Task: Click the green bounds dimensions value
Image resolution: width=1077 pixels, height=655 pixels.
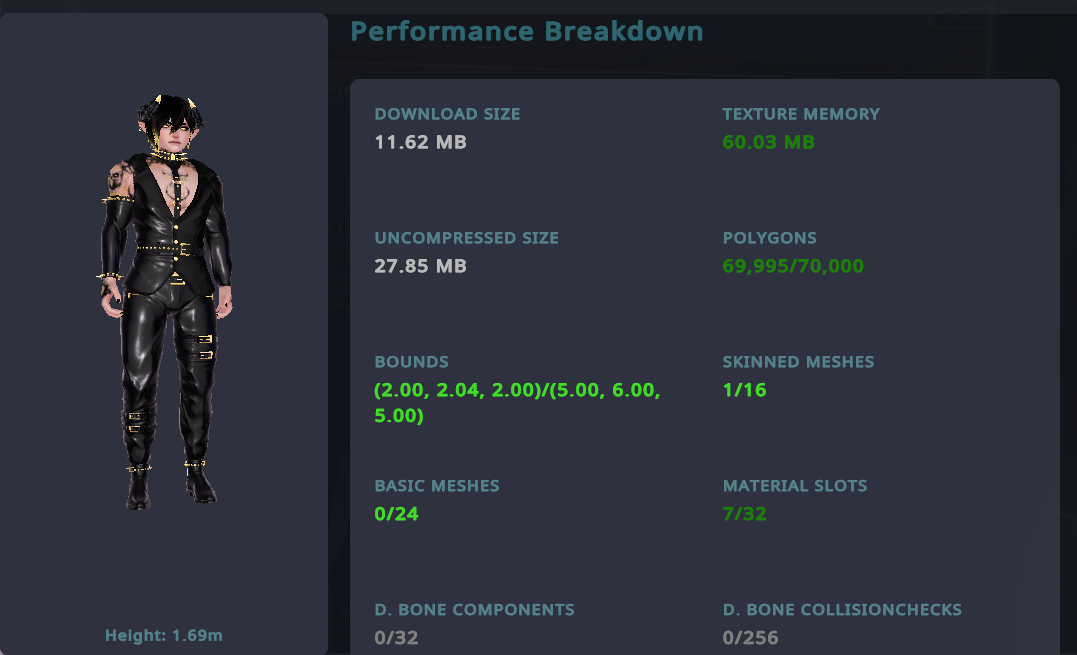Action: pos(517,402)
